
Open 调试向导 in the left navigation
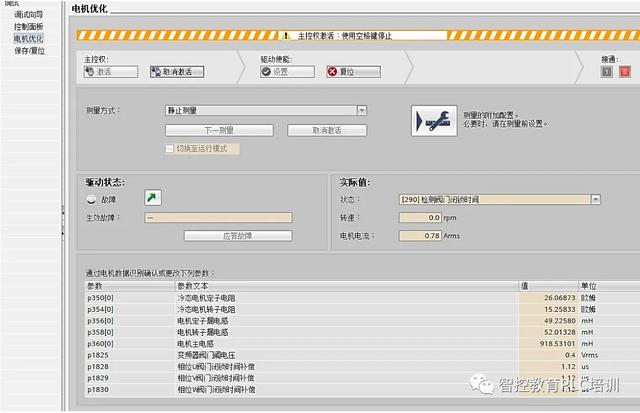(x=28, y=15)
